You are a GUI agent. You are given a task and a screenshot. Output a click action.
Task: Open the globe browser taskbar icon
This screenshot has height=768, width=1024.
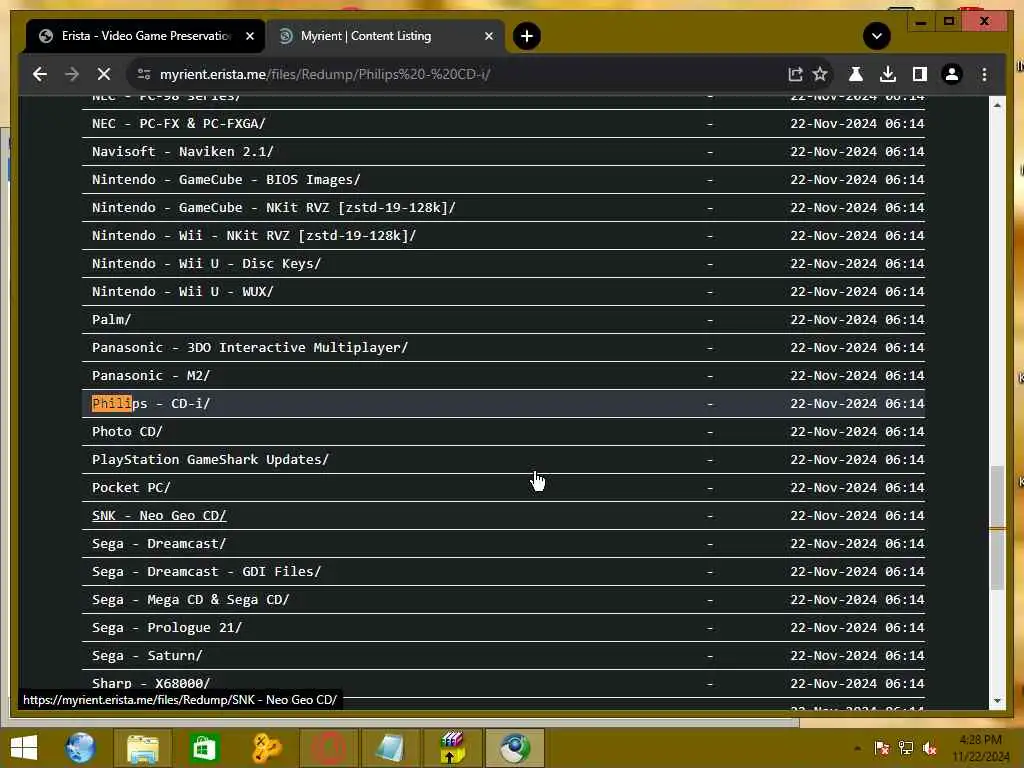click(80, 748)
